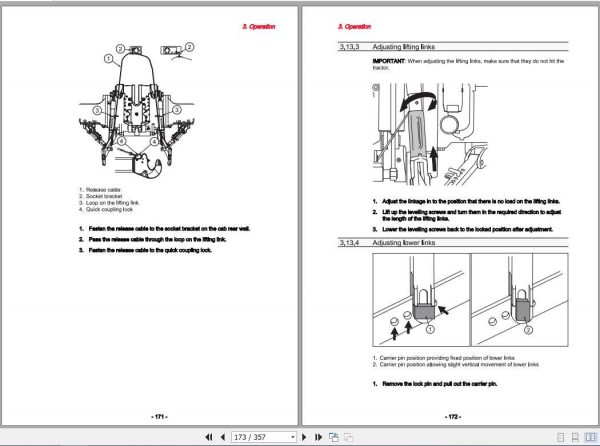Click the release cable diagram on page 171
The height and width of the screenshot is (446, 600).
[137, 111]
